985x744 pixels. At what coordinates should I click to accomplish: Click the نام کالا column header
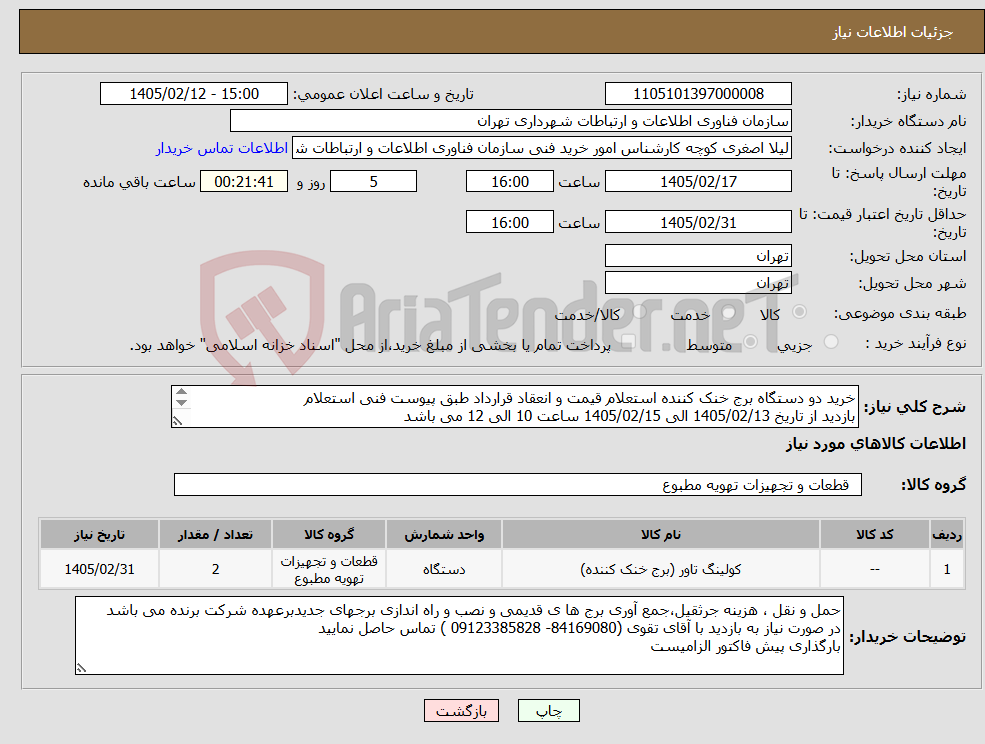pyautogui.click(x=660, y=535)
